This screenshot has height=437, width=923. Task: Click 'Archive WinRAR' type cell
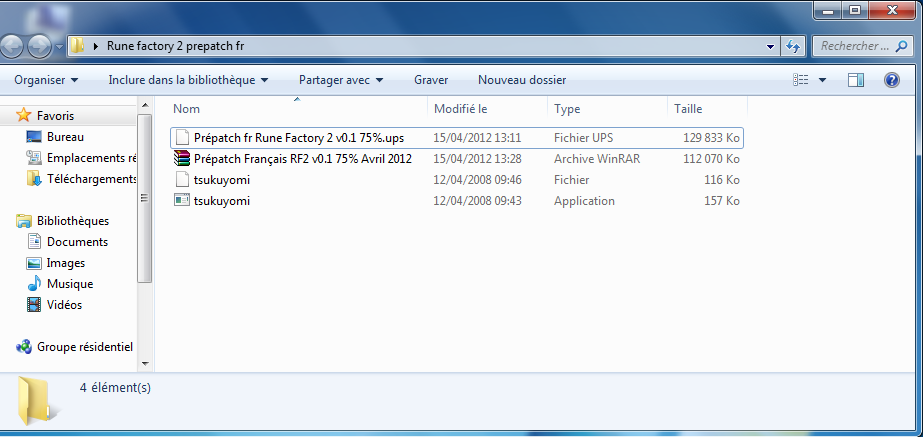point(597,159)
